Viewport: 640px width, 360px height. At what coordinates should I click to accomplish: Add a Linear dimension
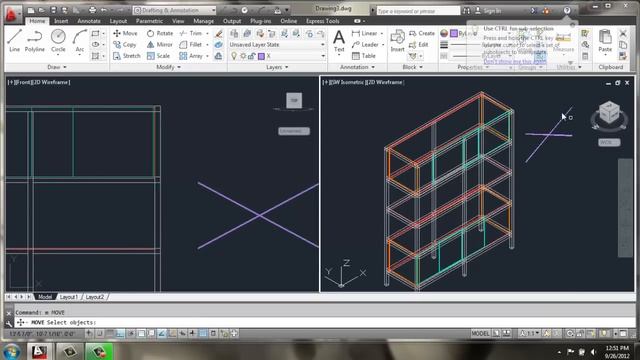pos(365,33)
